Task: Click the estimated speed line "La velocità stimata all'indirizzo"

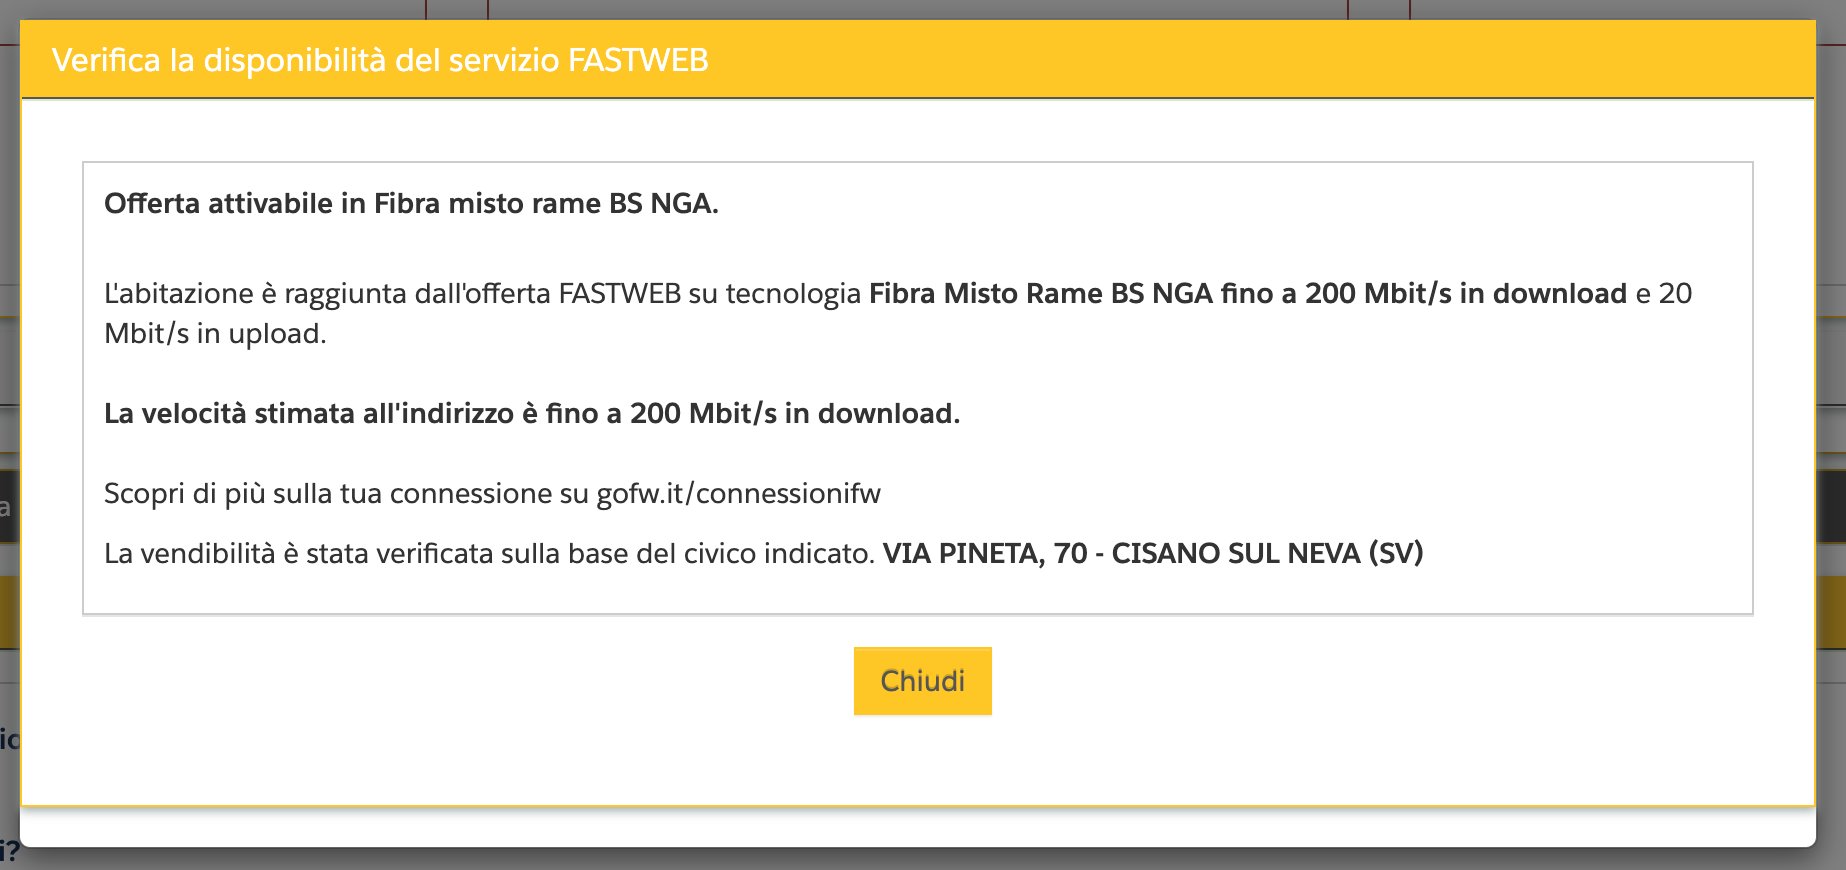Action: point(532,414)
